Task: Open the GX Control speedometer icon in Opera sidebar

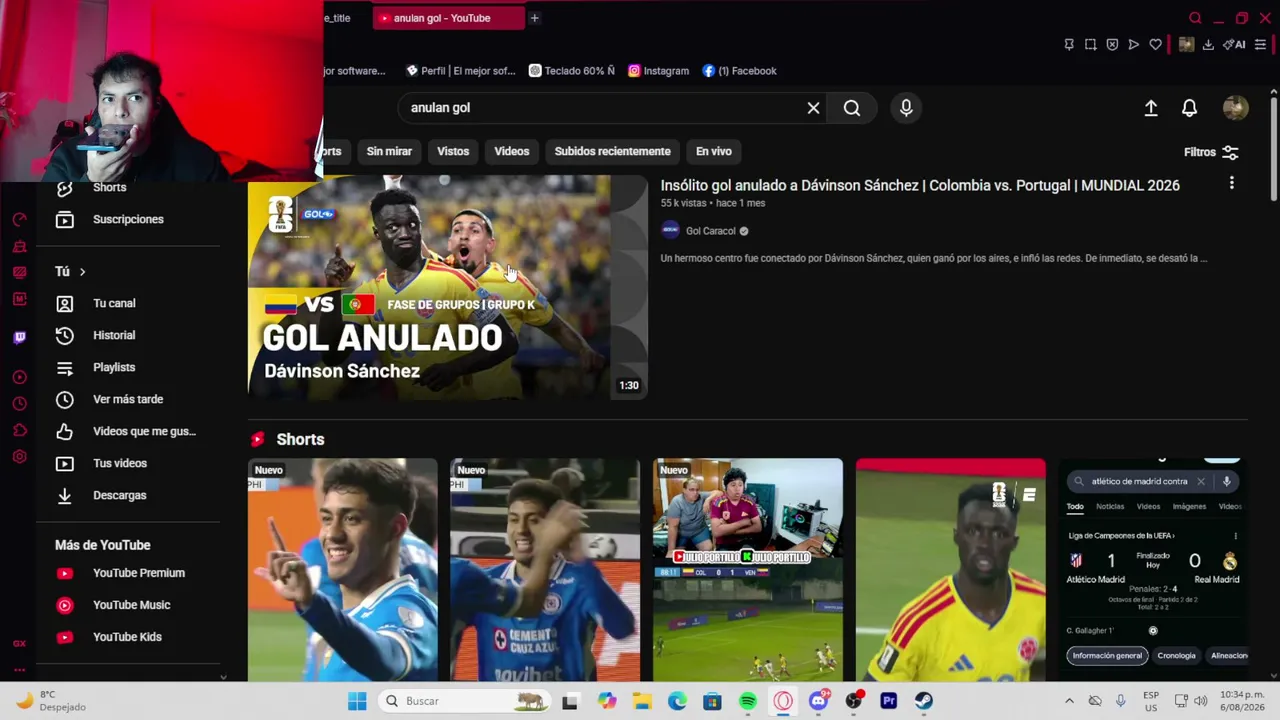Action: tap(19, 219)
